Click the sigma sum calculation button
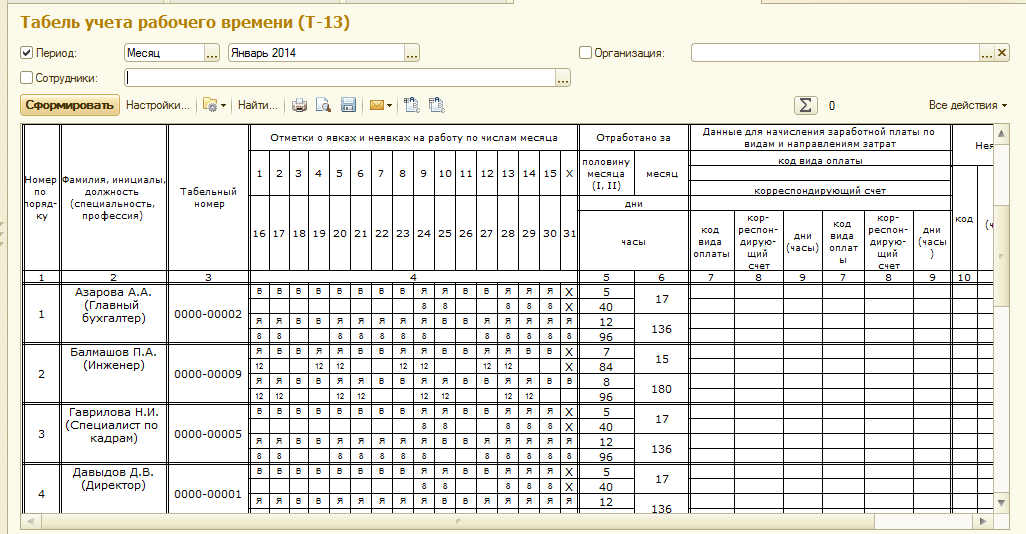This screenshot has height=534, width=1026. coord(805,105)
